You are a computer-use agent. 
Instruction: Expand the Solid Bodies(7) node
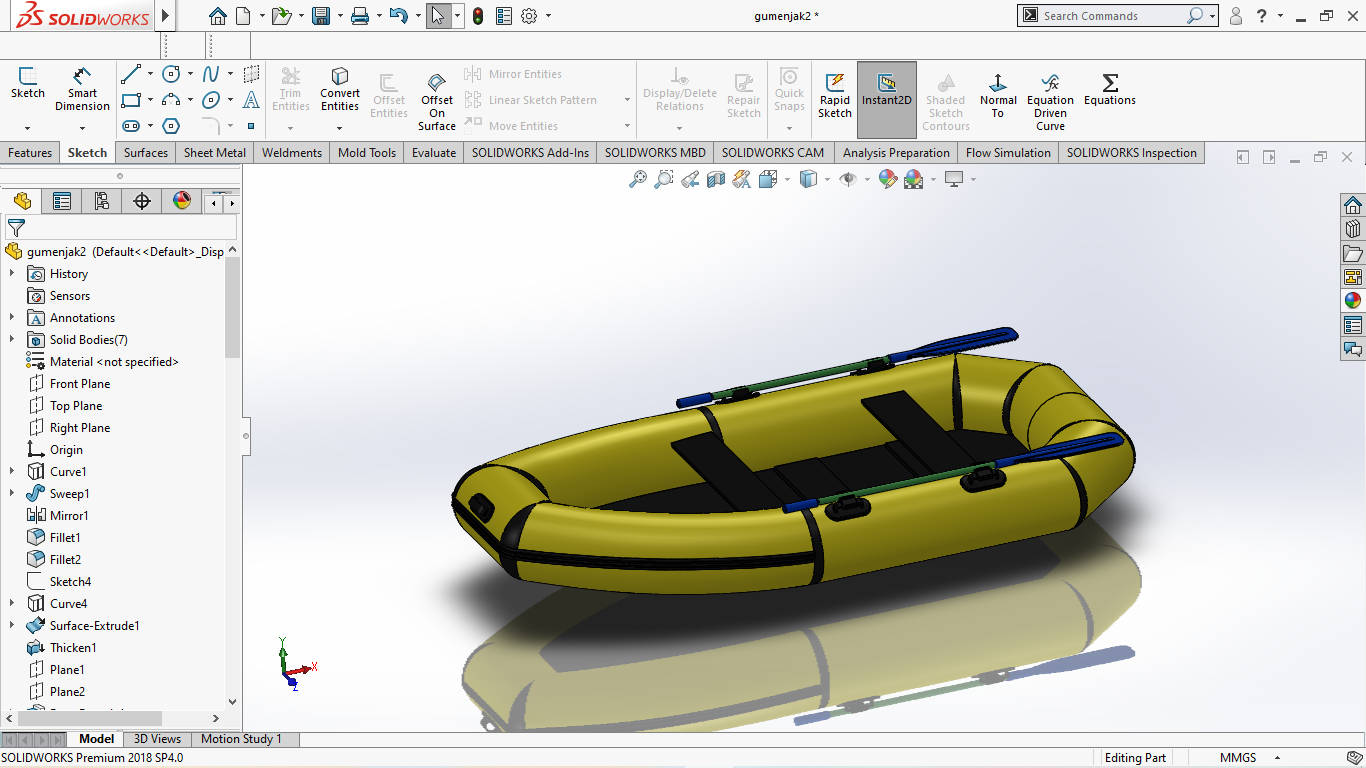(x=12, y=339)
